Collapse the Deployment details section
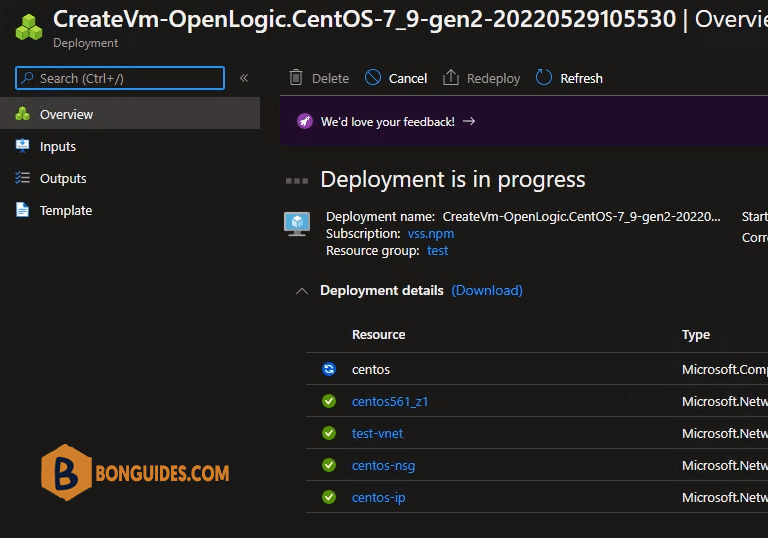Image resolution: width=768 pixels, height=538 pixels. pos(302,291)
